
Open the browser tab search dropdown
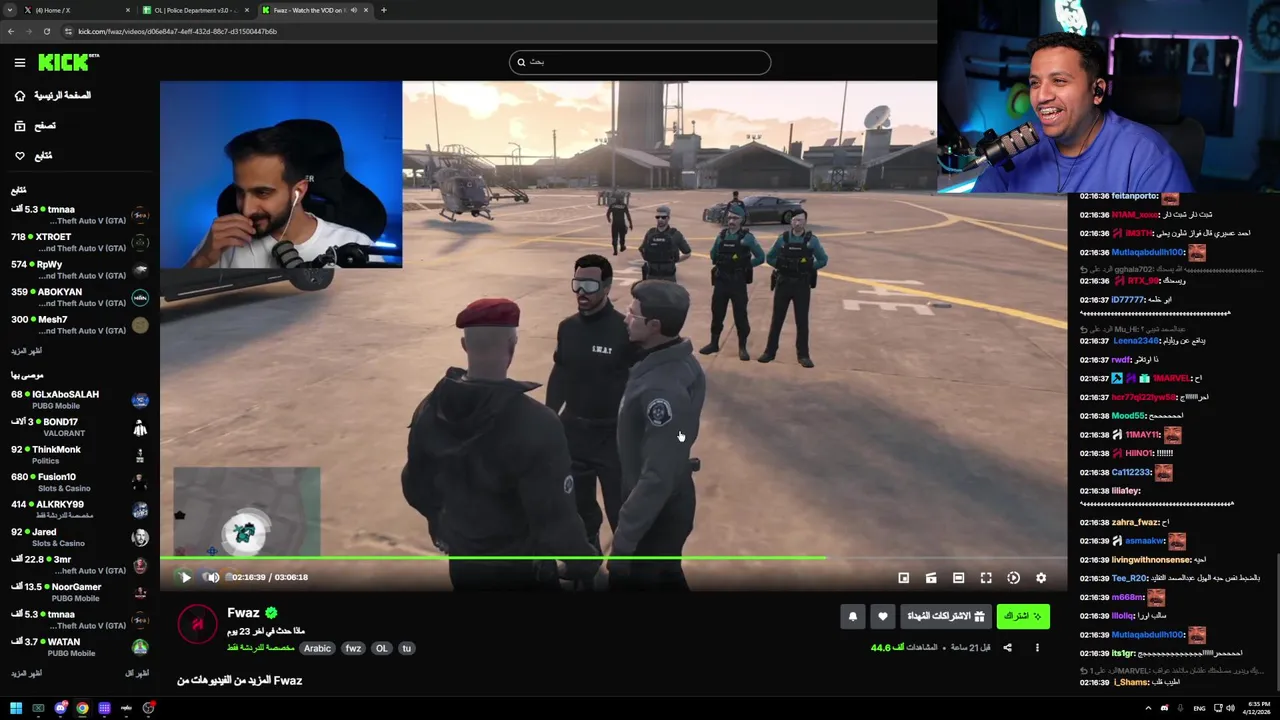9,10
